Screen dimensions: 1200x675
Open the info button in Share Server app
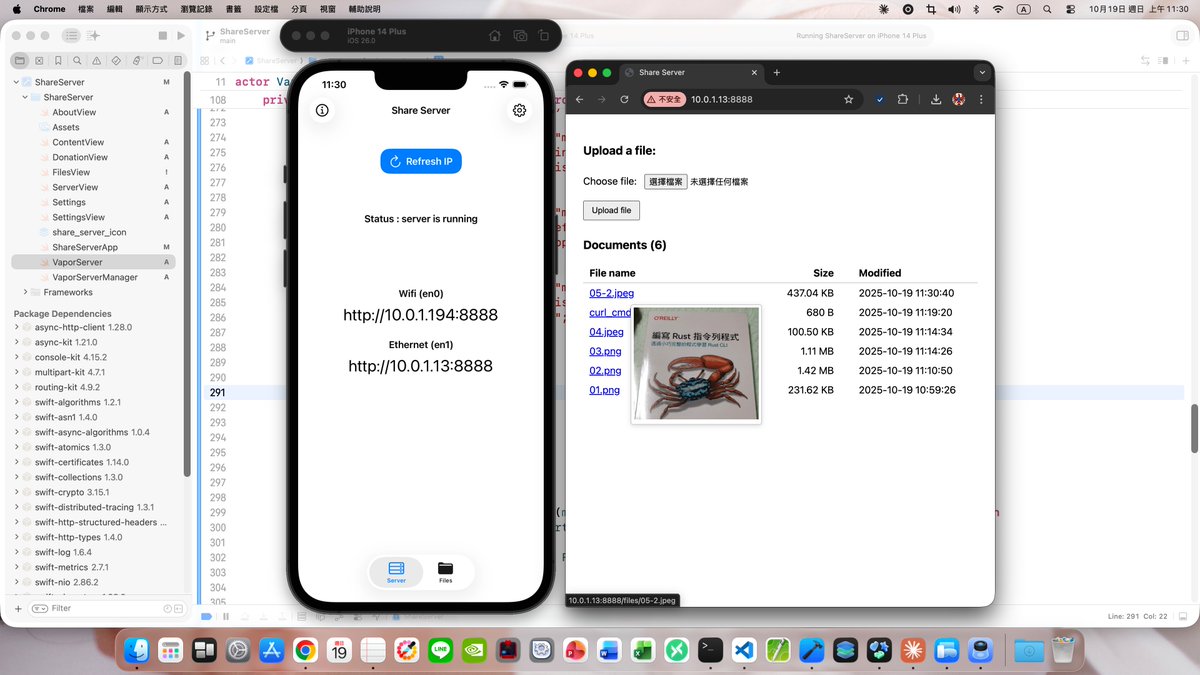322,110
